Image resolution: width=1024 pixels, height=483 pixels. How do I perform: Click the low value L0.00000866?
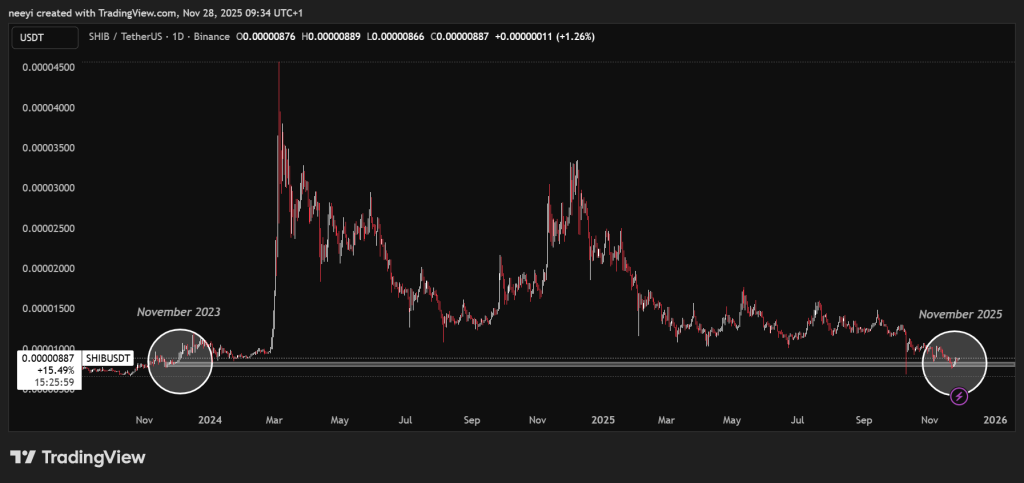click(394, 37)
